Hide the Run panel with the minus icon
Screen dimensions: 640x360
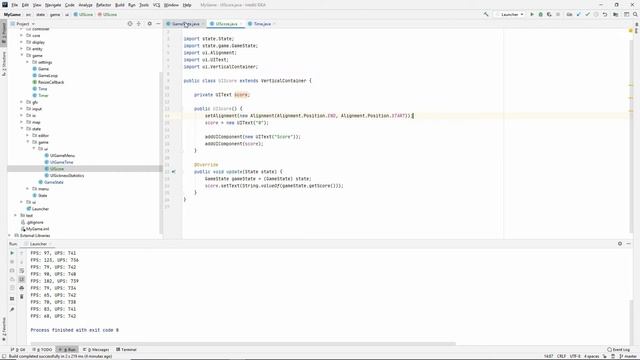tap(629, 244)
